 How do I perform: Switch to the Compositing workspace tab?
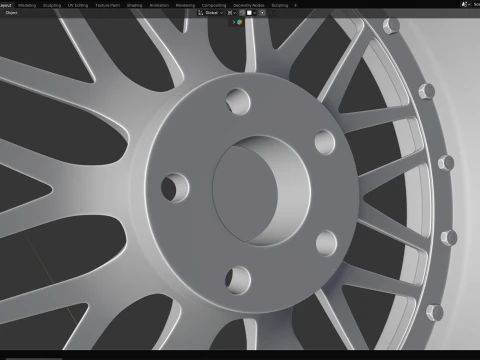214,5
